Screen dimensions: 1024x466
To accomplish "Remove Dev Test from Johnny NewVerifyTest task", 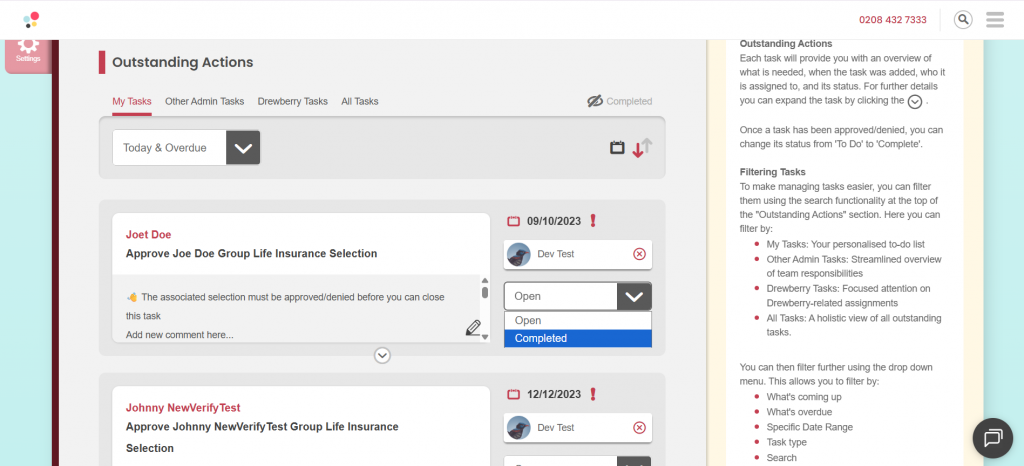I will point(639,428).
